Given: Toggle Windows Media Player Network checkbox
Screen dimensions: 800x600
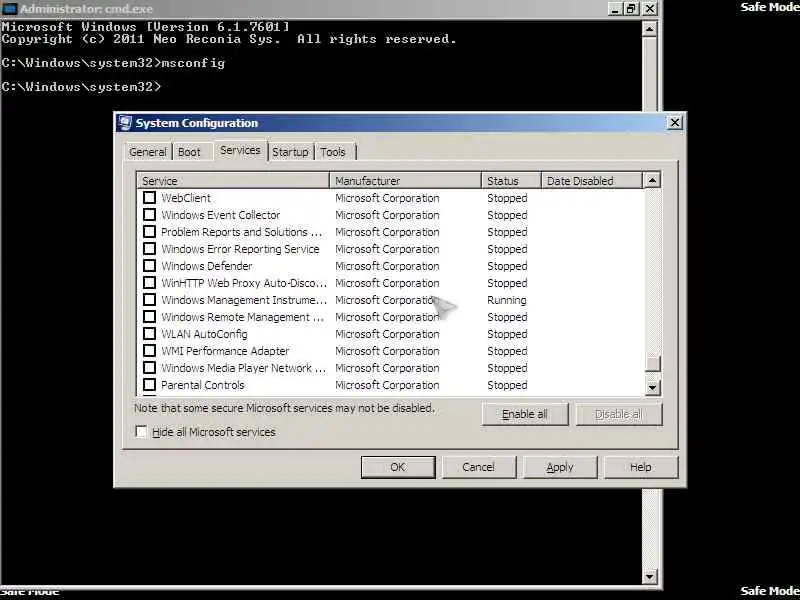Looking at the screenshot, I should click(149, 367).
